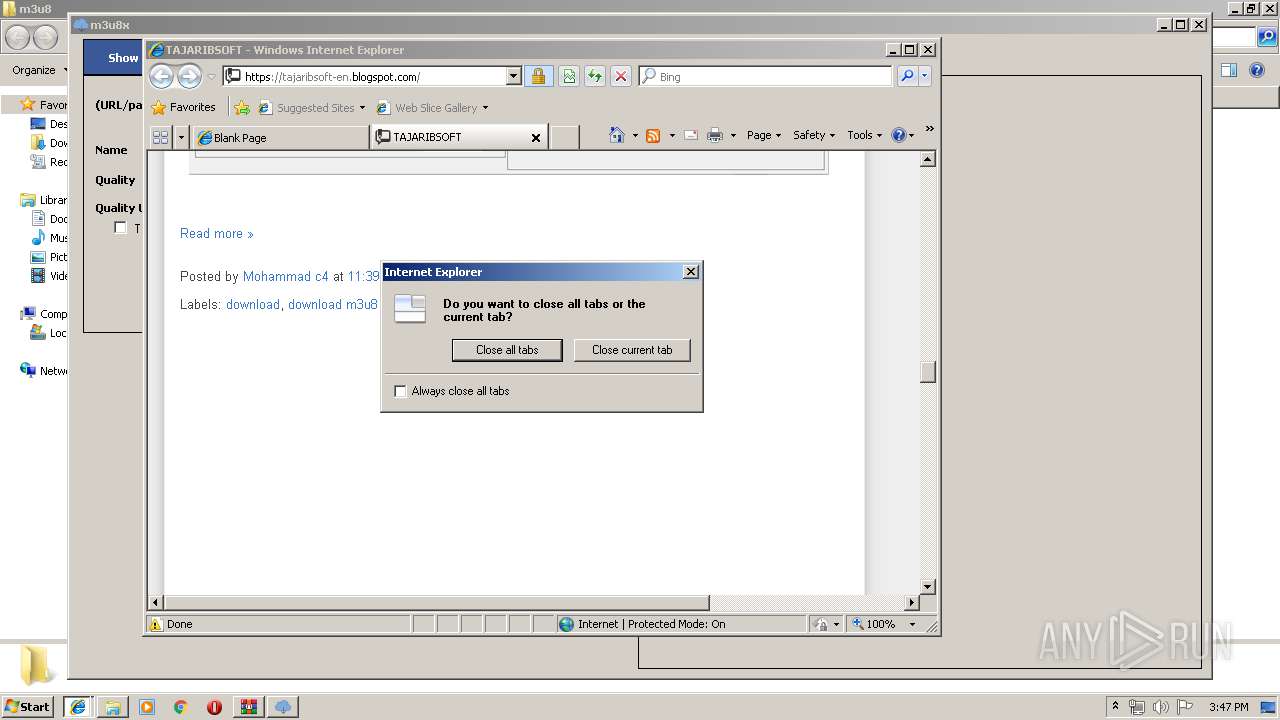The height and width of the screenshot is (720, 1280).
Task: Switch to the Blank Page tab
Action: (x=281, y=138)
